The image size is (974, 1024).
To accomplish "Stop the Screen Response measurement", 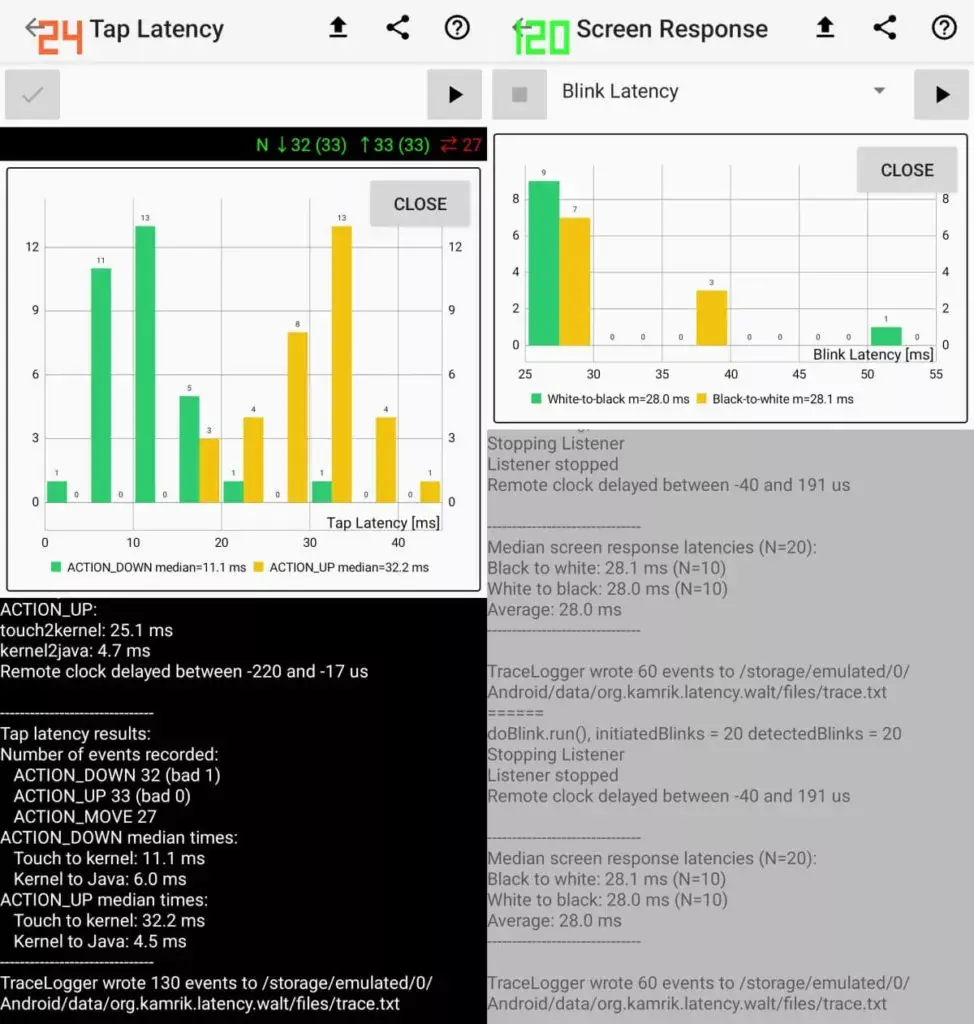I will click(519, 95).
